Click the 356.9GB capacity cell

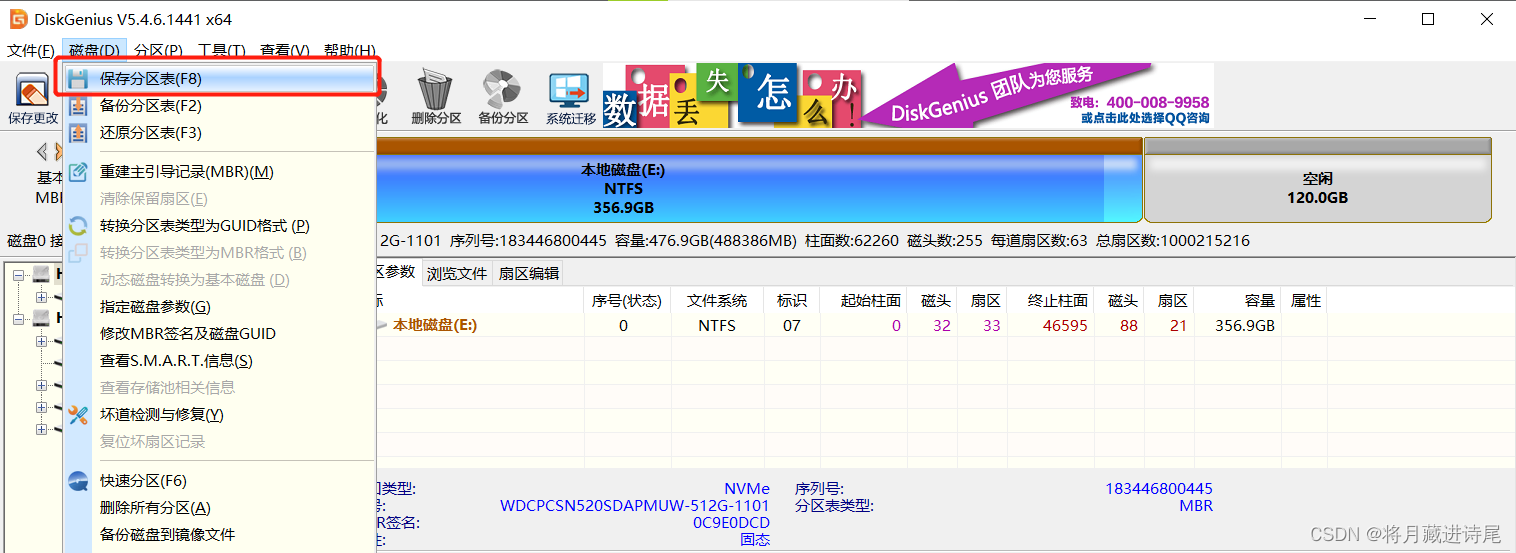[x=1245, y=326]
